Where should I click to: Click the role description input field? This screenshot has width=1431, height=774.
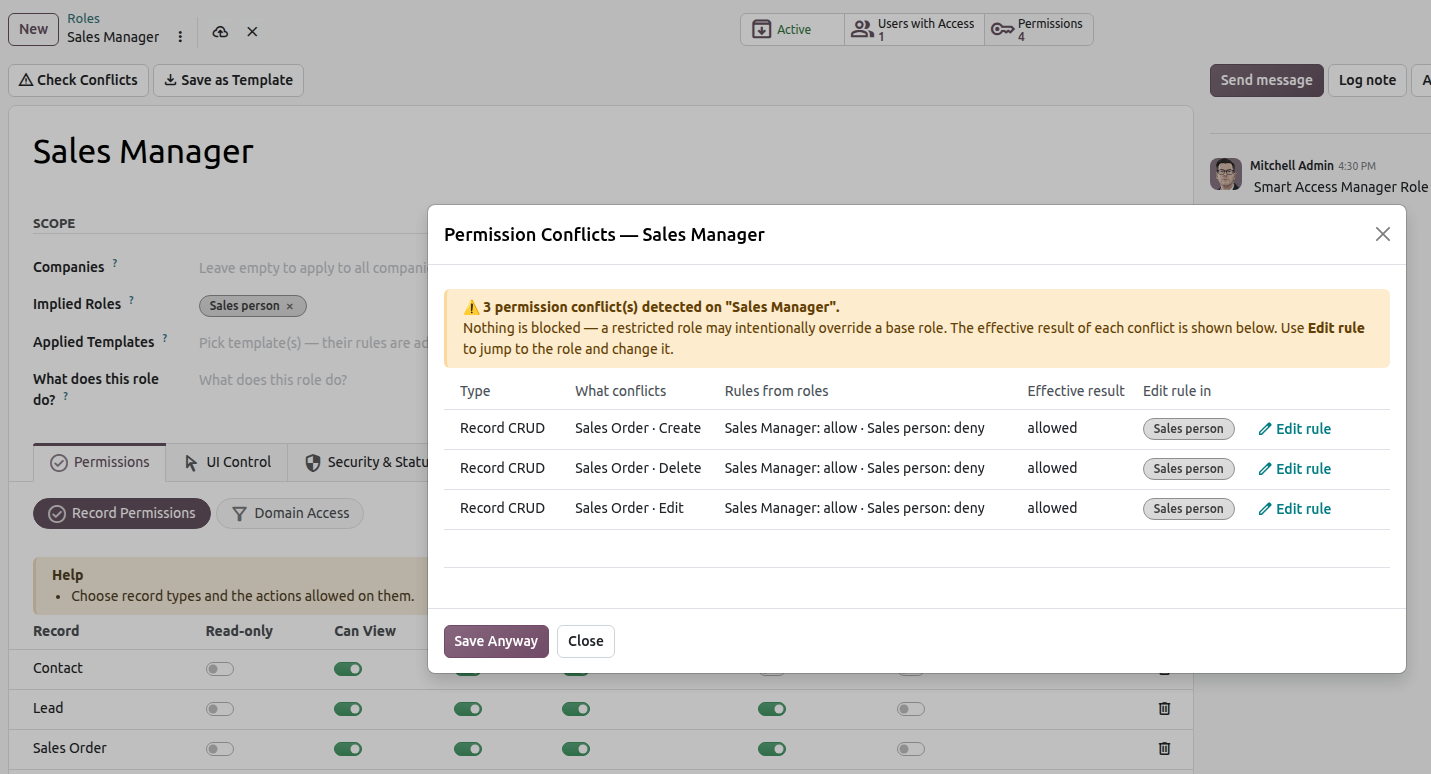313,380
